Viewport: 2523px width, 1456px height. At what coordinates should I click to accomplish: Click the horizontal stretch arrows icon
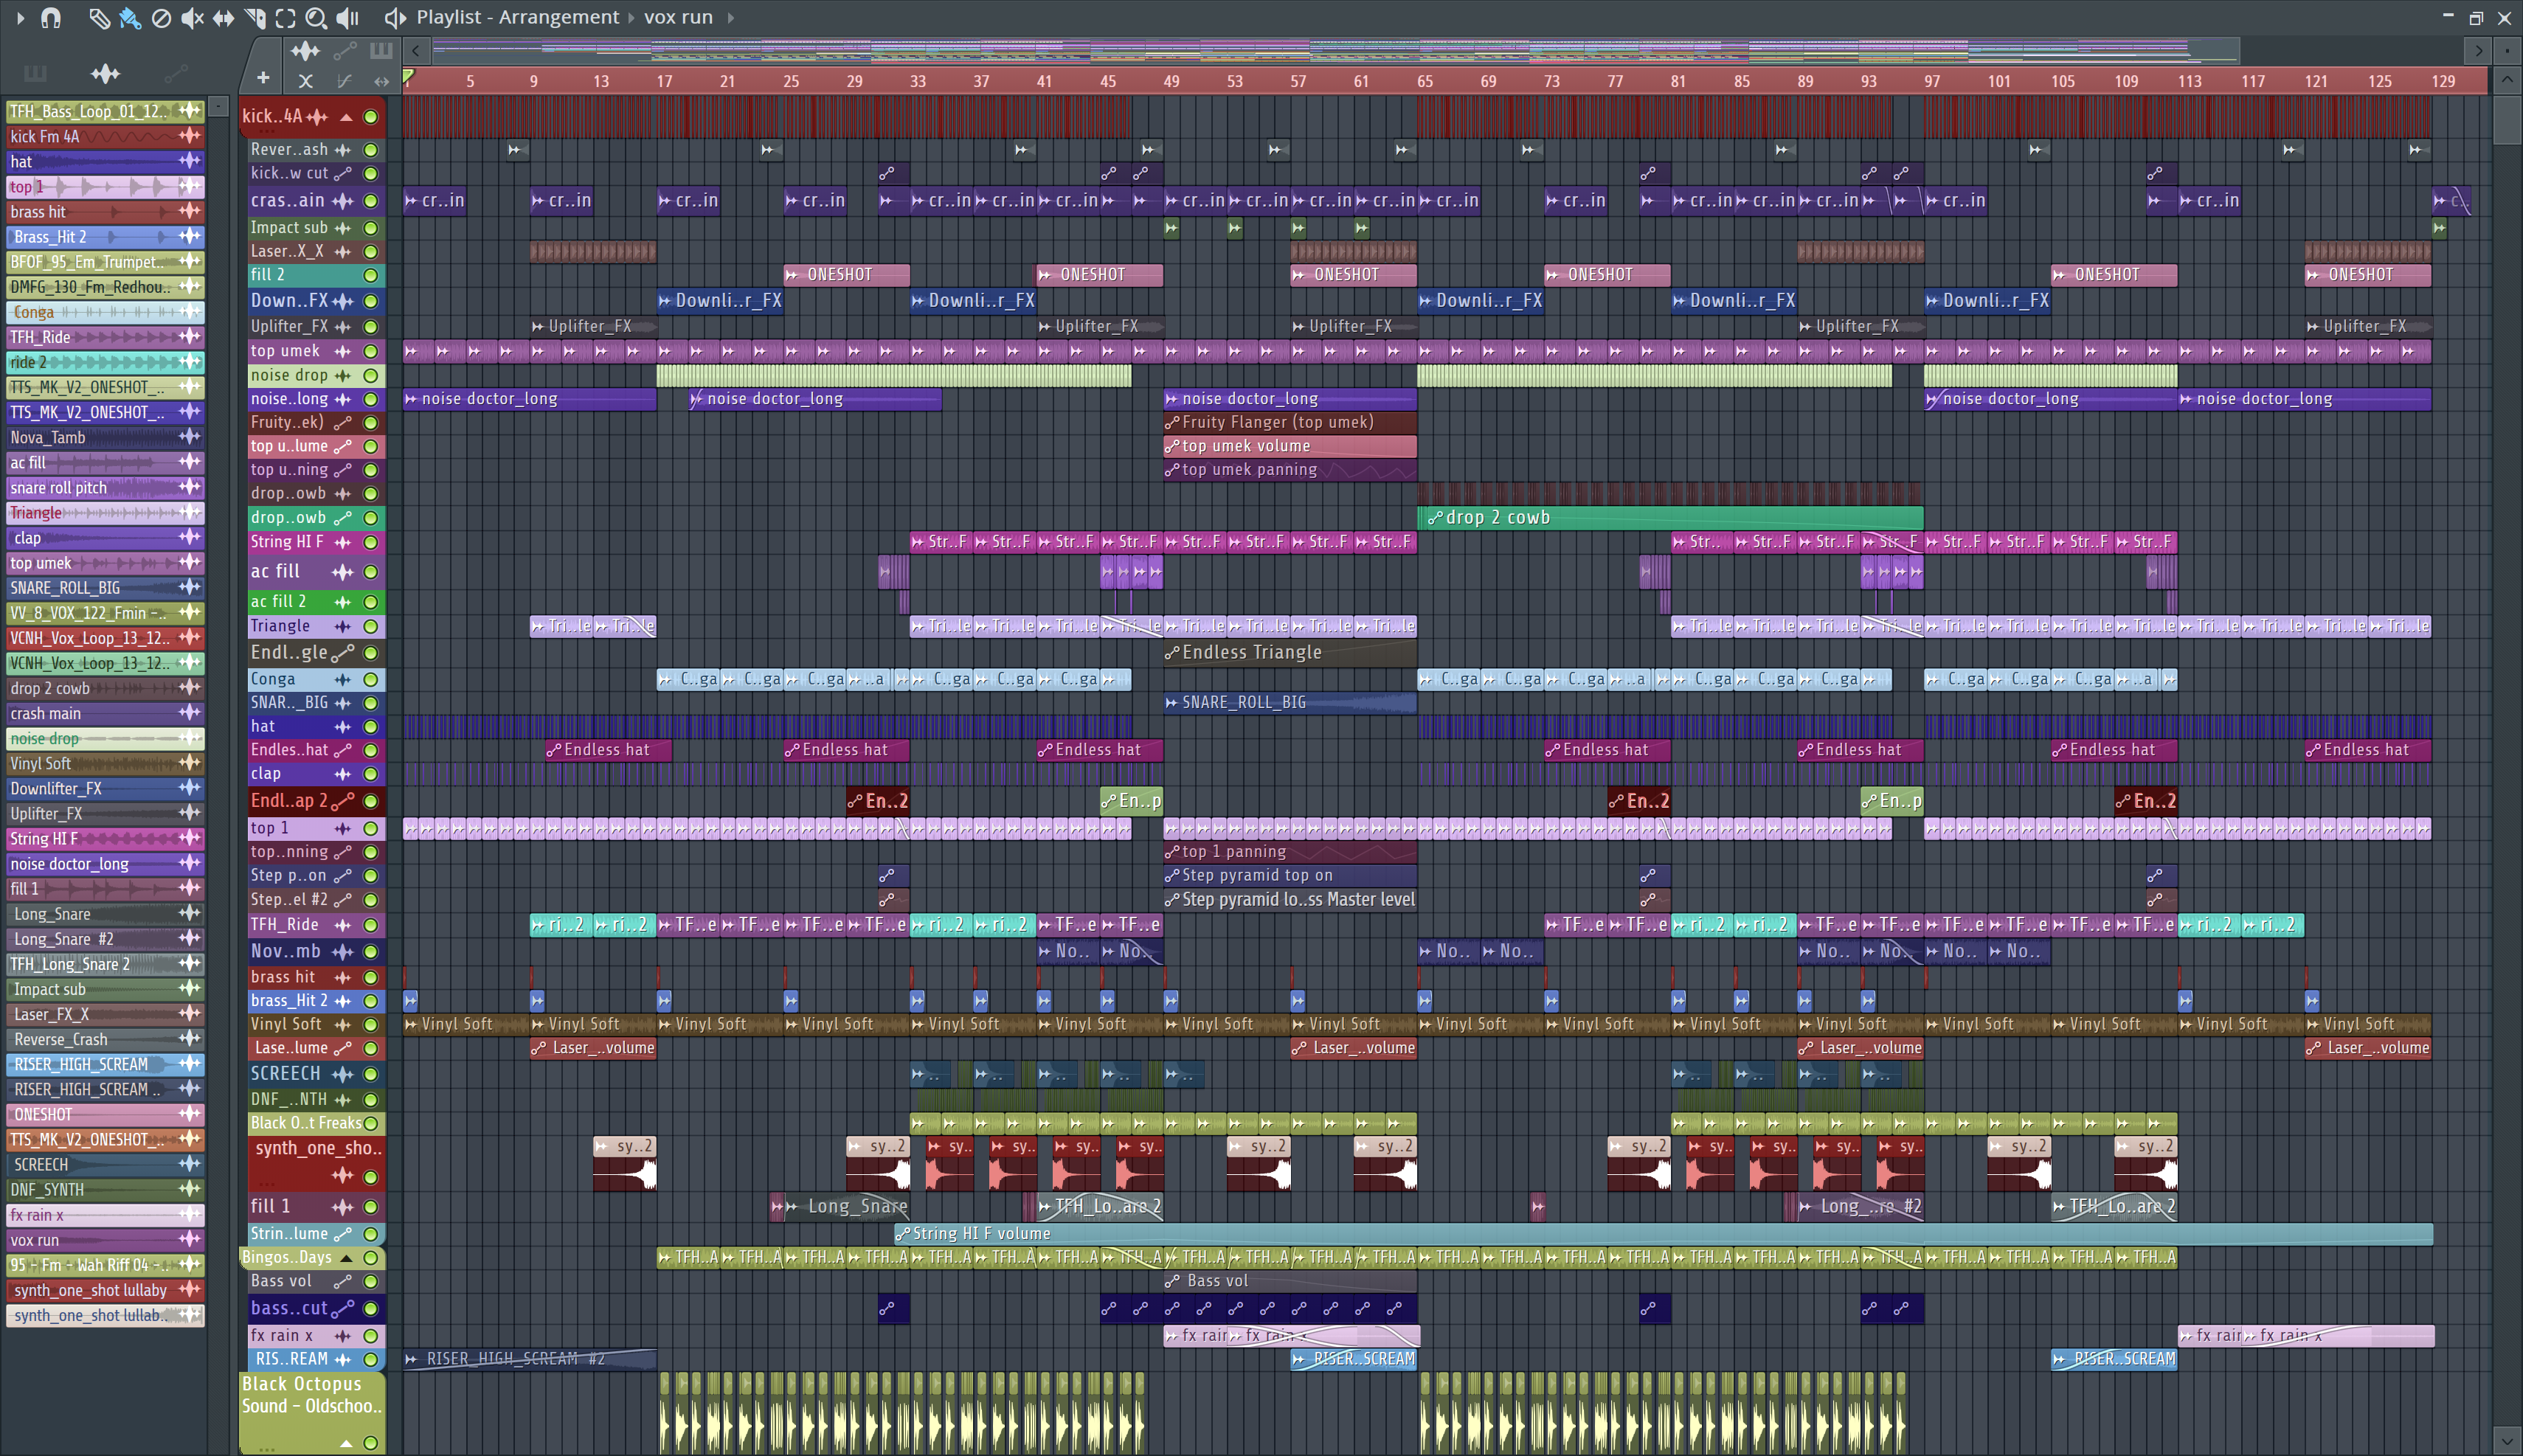tap(381, 81)
